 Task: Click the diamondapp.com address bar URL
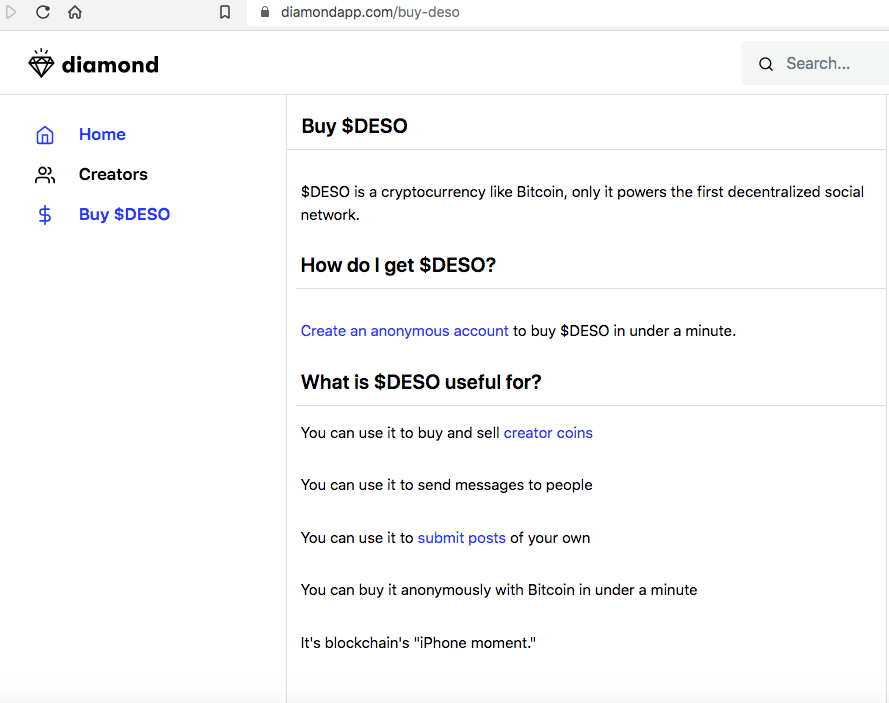pos(370,12)
